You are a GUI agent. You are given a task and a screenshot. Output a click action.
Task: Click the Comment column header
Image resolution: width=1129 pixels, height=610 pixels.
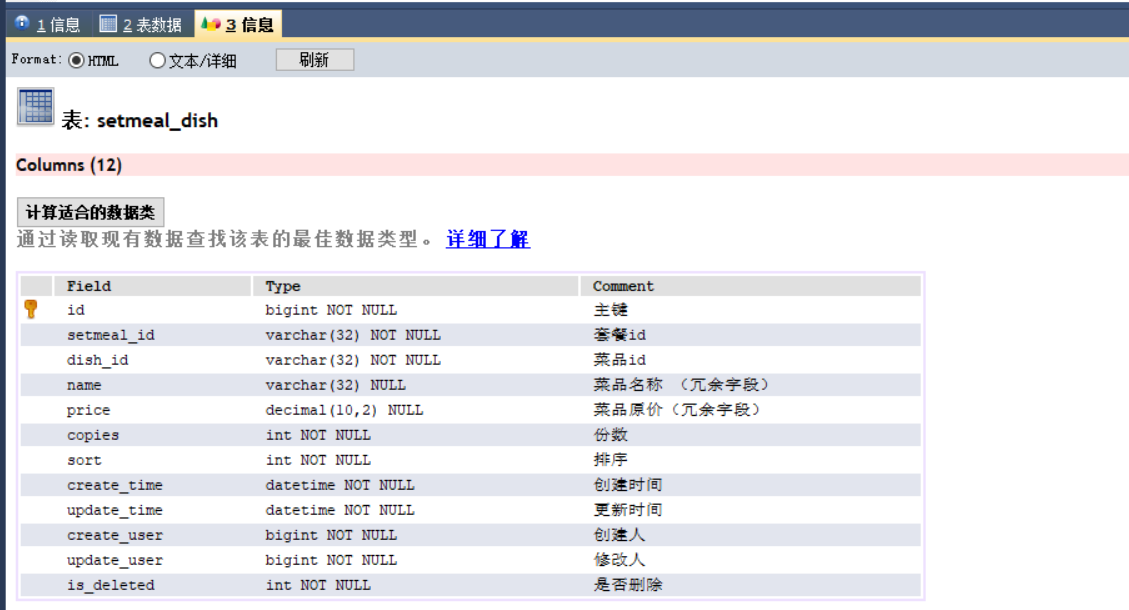click(750, 286)
